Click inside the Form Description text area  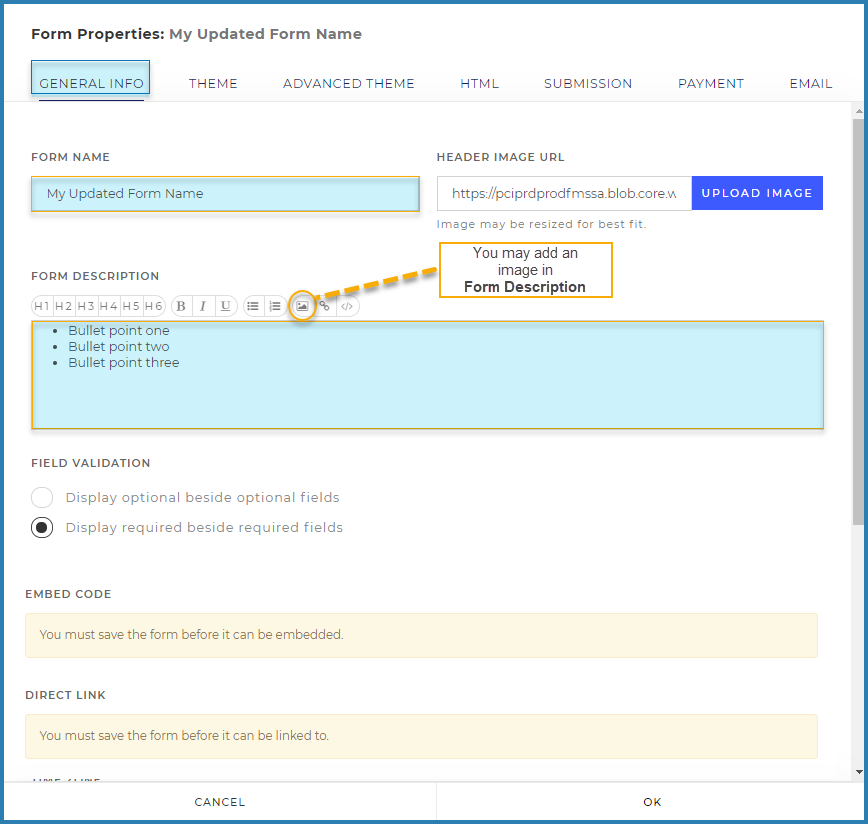[x=427, y=375]
